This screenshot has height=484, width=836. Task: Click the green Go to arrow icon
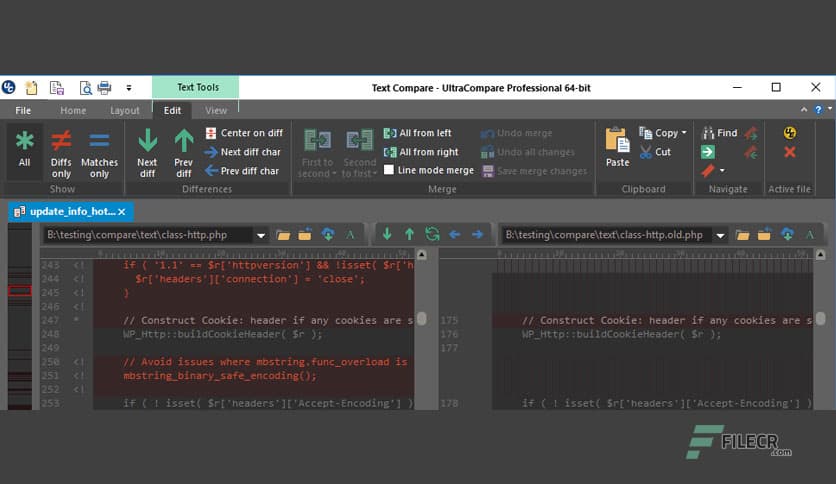pos(708,152)
